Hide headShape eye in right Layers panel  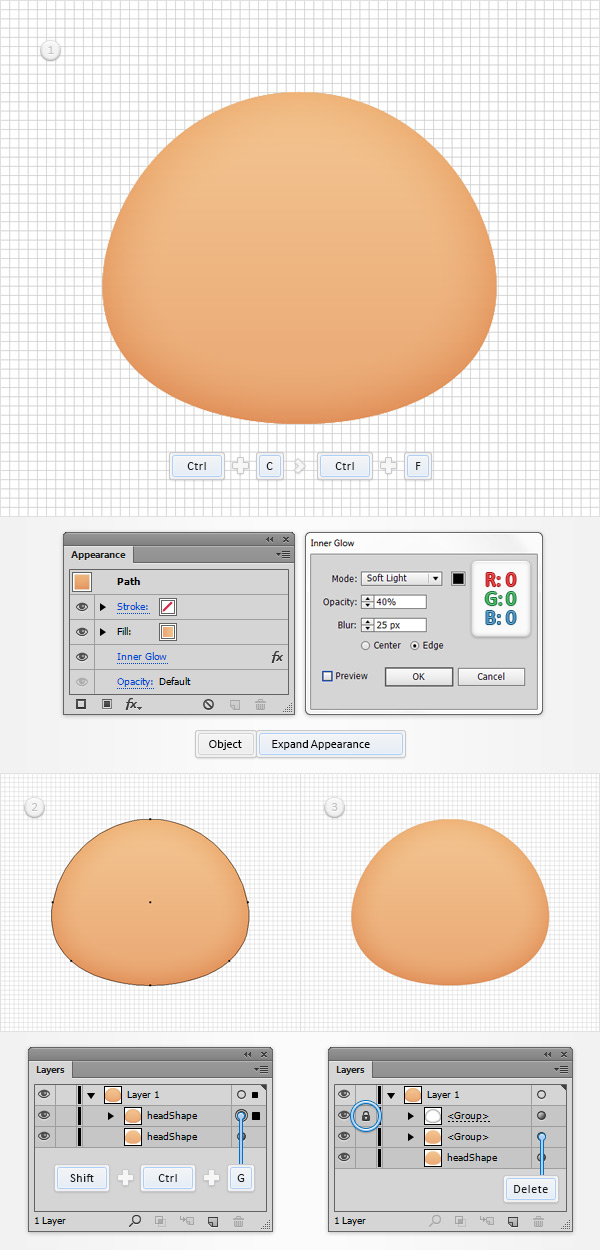pyautogui.click(x=344, y=1157)
